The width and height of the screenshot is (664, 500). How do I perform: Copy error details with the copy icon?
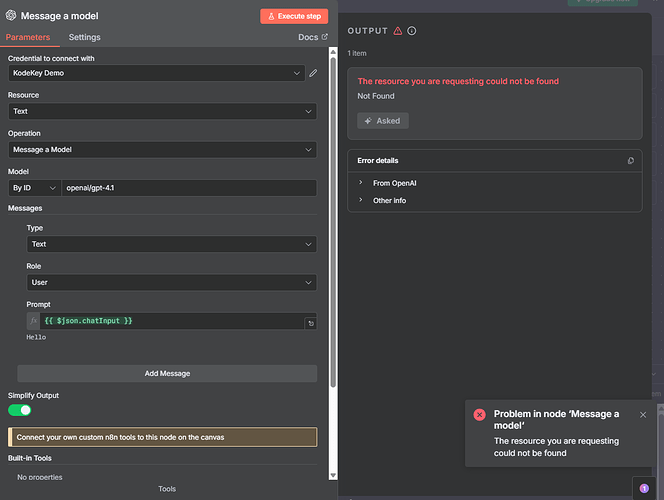630,160
